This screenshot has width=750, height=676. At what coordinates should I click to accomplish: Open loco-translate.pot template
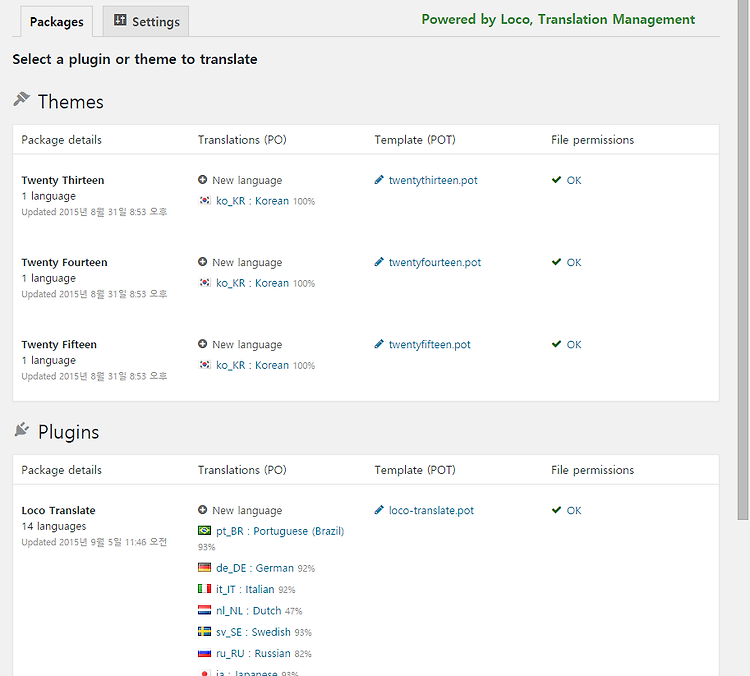coord(431,511)
